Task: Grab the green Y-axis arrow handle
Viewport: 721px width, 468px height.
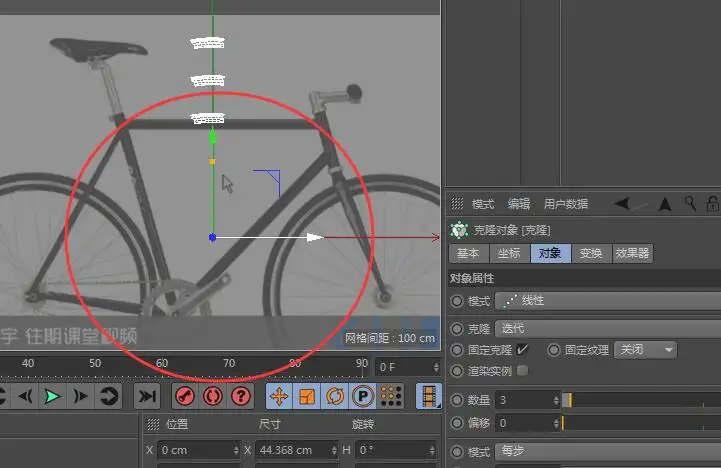Action: 212,137
